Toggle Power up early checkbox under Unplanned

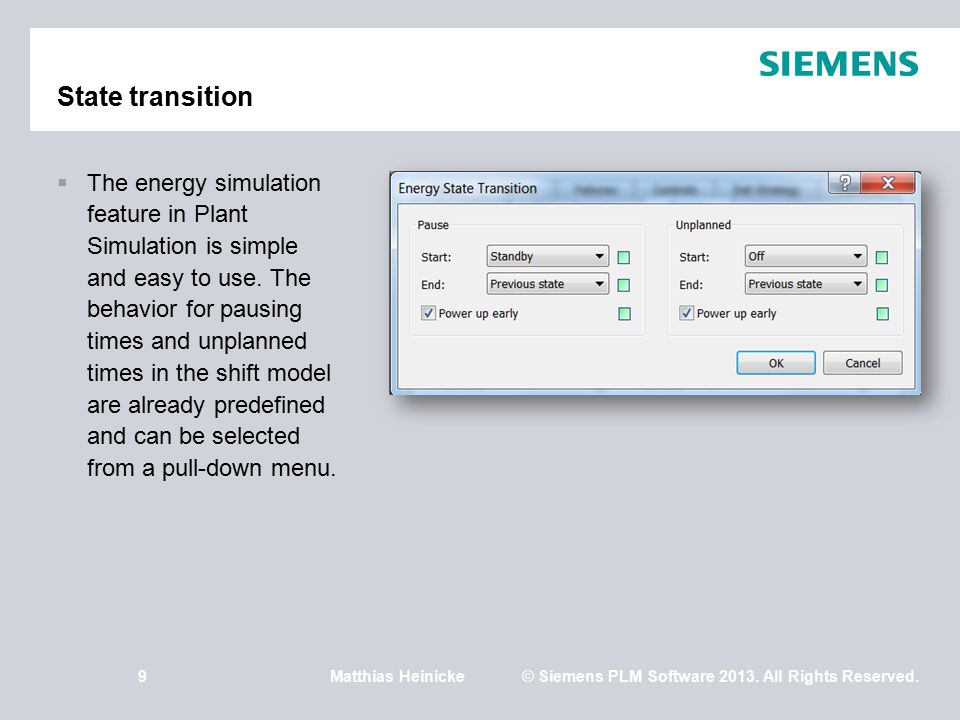tap(686, 313)
